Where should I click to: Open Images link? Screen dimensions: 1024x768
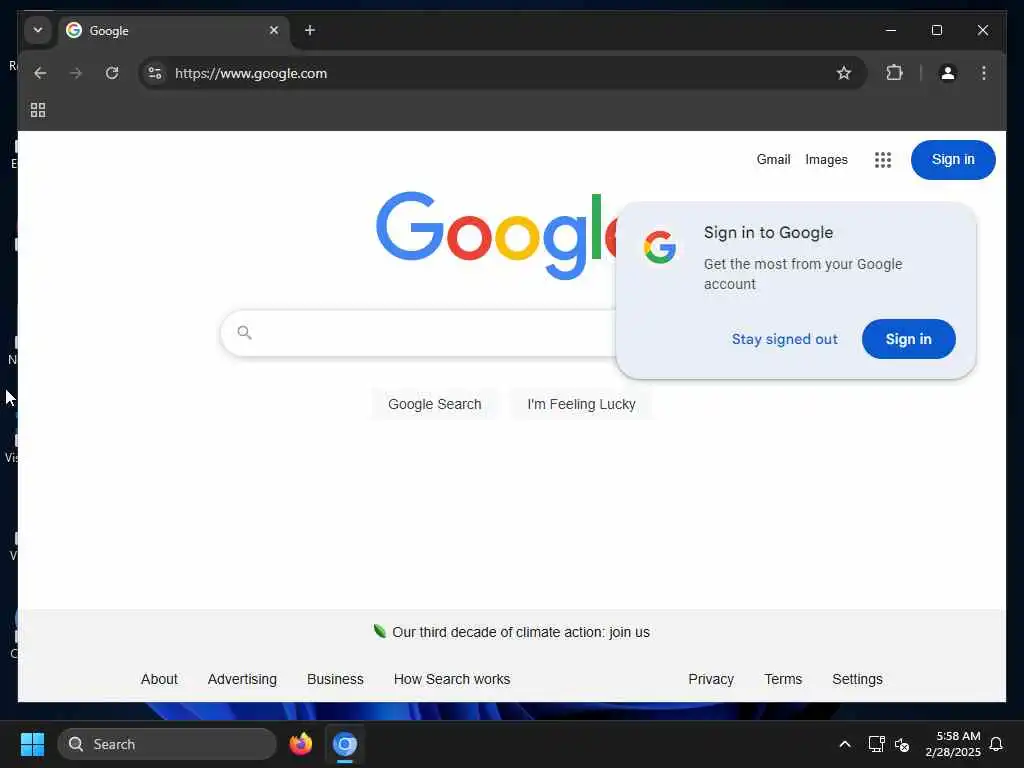[x=826, y=159]
